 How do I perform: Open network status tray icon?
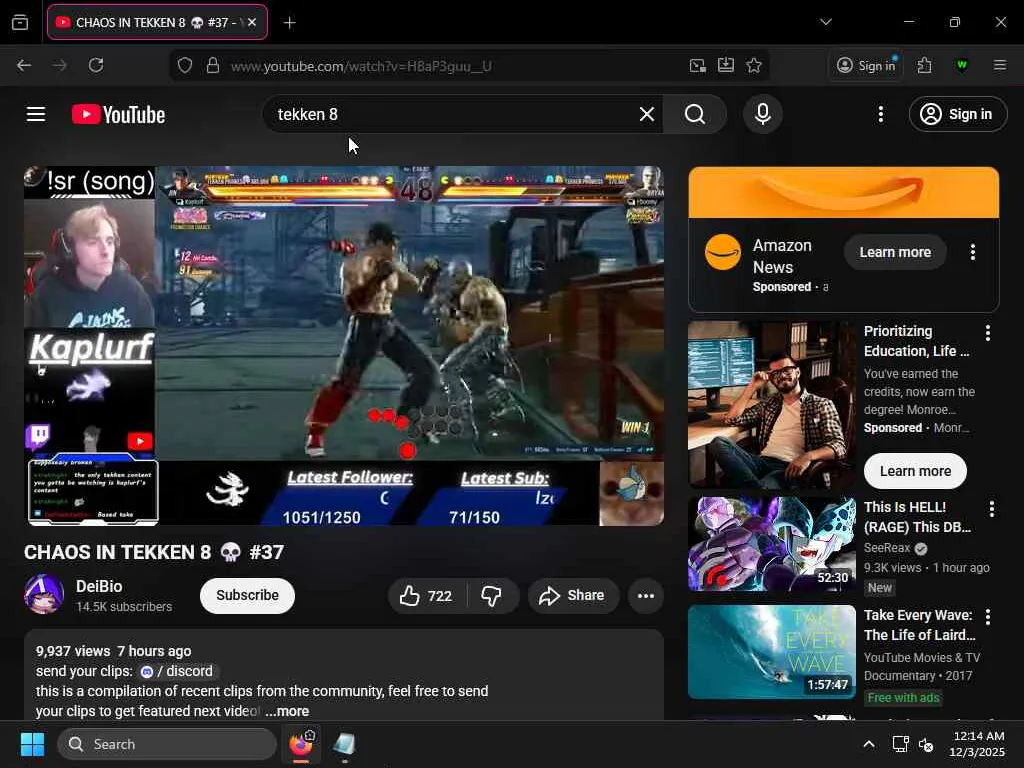900,744
